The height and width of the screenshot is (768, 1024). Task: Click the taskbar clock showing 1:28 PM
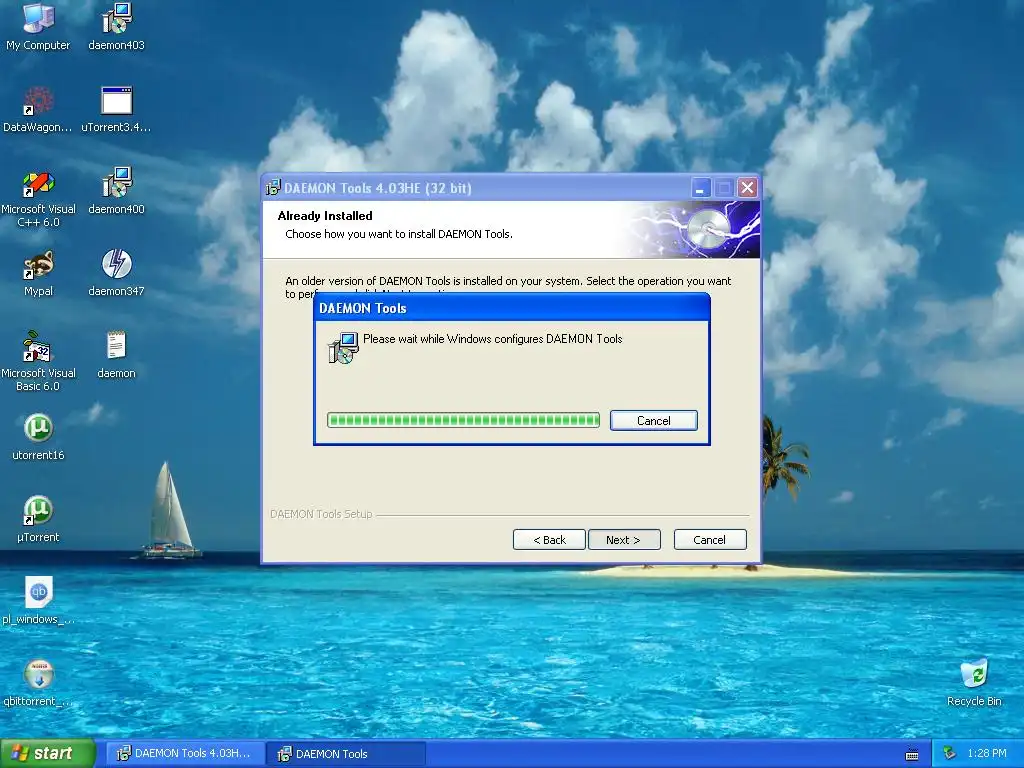(987, 753)
